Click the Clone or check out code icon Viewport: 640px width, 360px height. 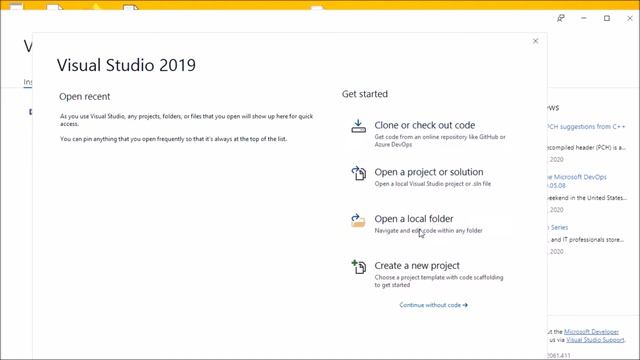pyautogui.click(x=358, y=126)
